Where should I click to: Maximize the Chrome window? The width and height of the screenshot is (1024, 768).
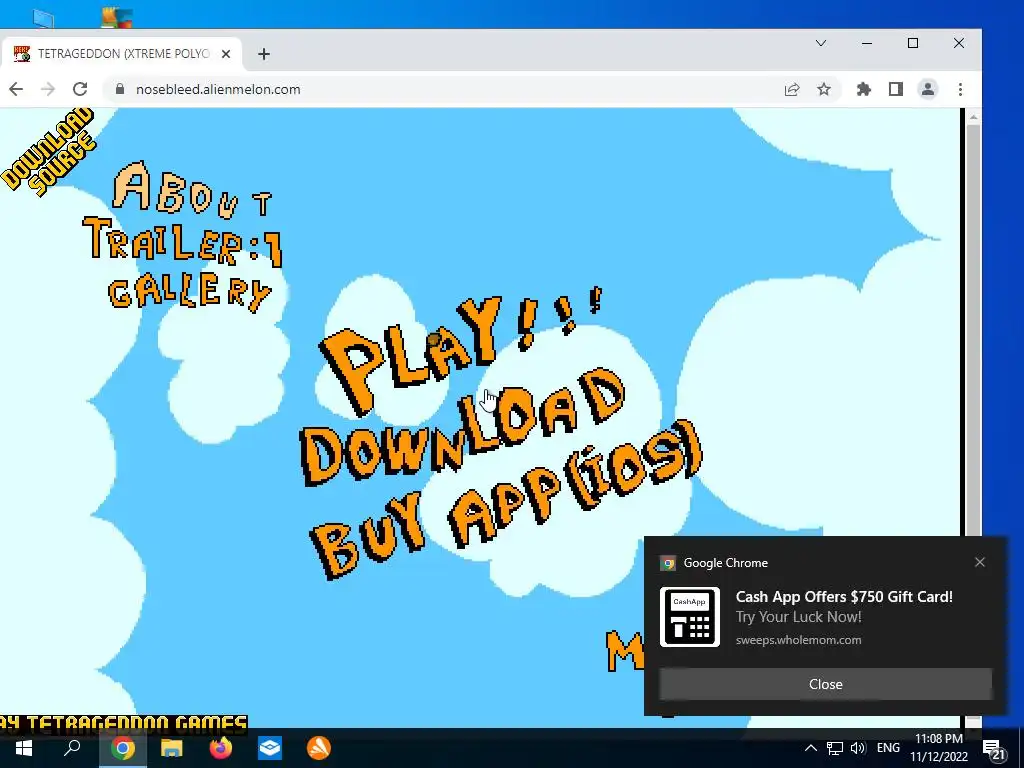(913, 43)
